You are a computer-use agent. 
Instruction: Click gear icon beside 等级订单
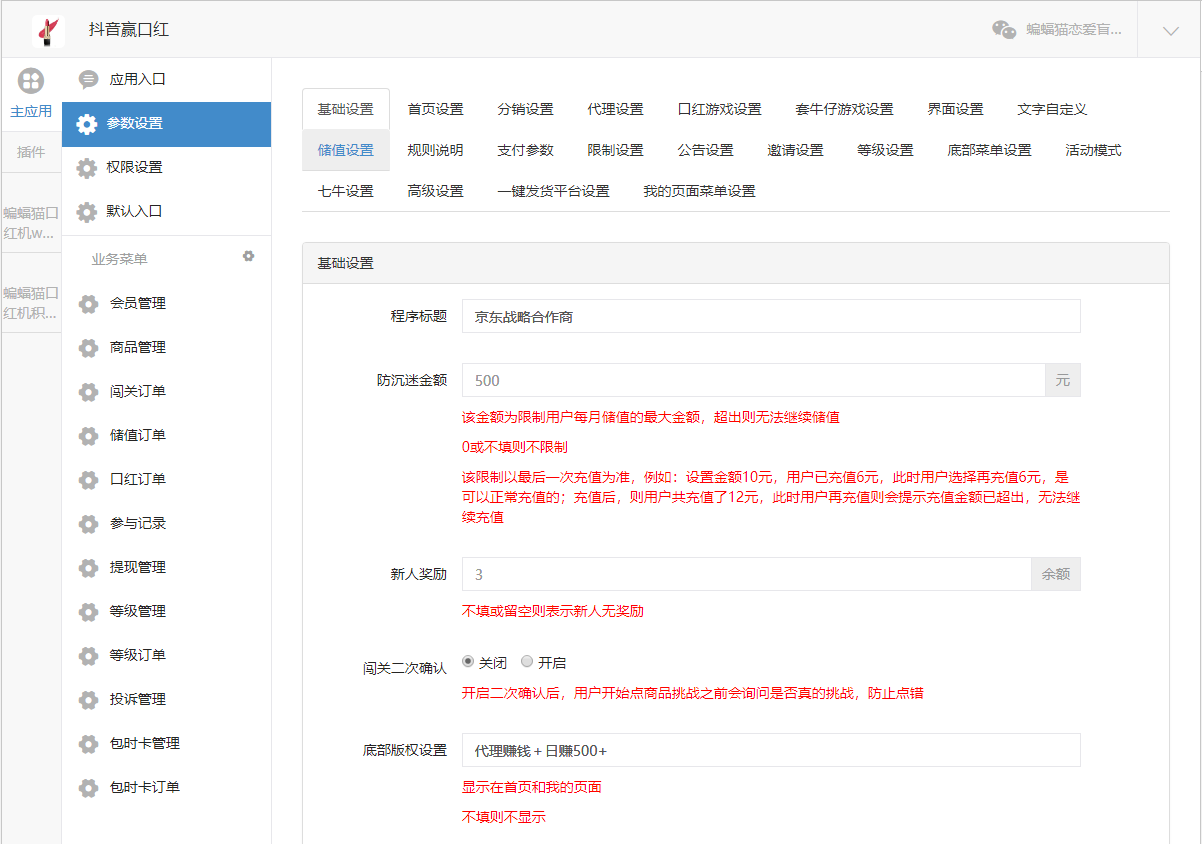point(89,656)
